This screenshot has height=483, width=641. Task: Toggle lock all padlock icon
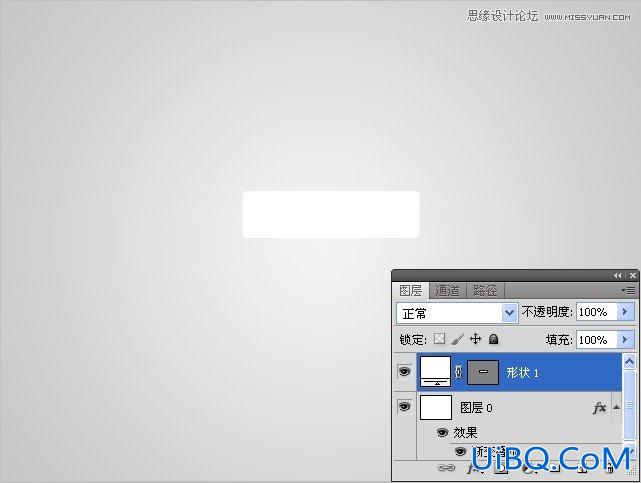coord(493,339)
